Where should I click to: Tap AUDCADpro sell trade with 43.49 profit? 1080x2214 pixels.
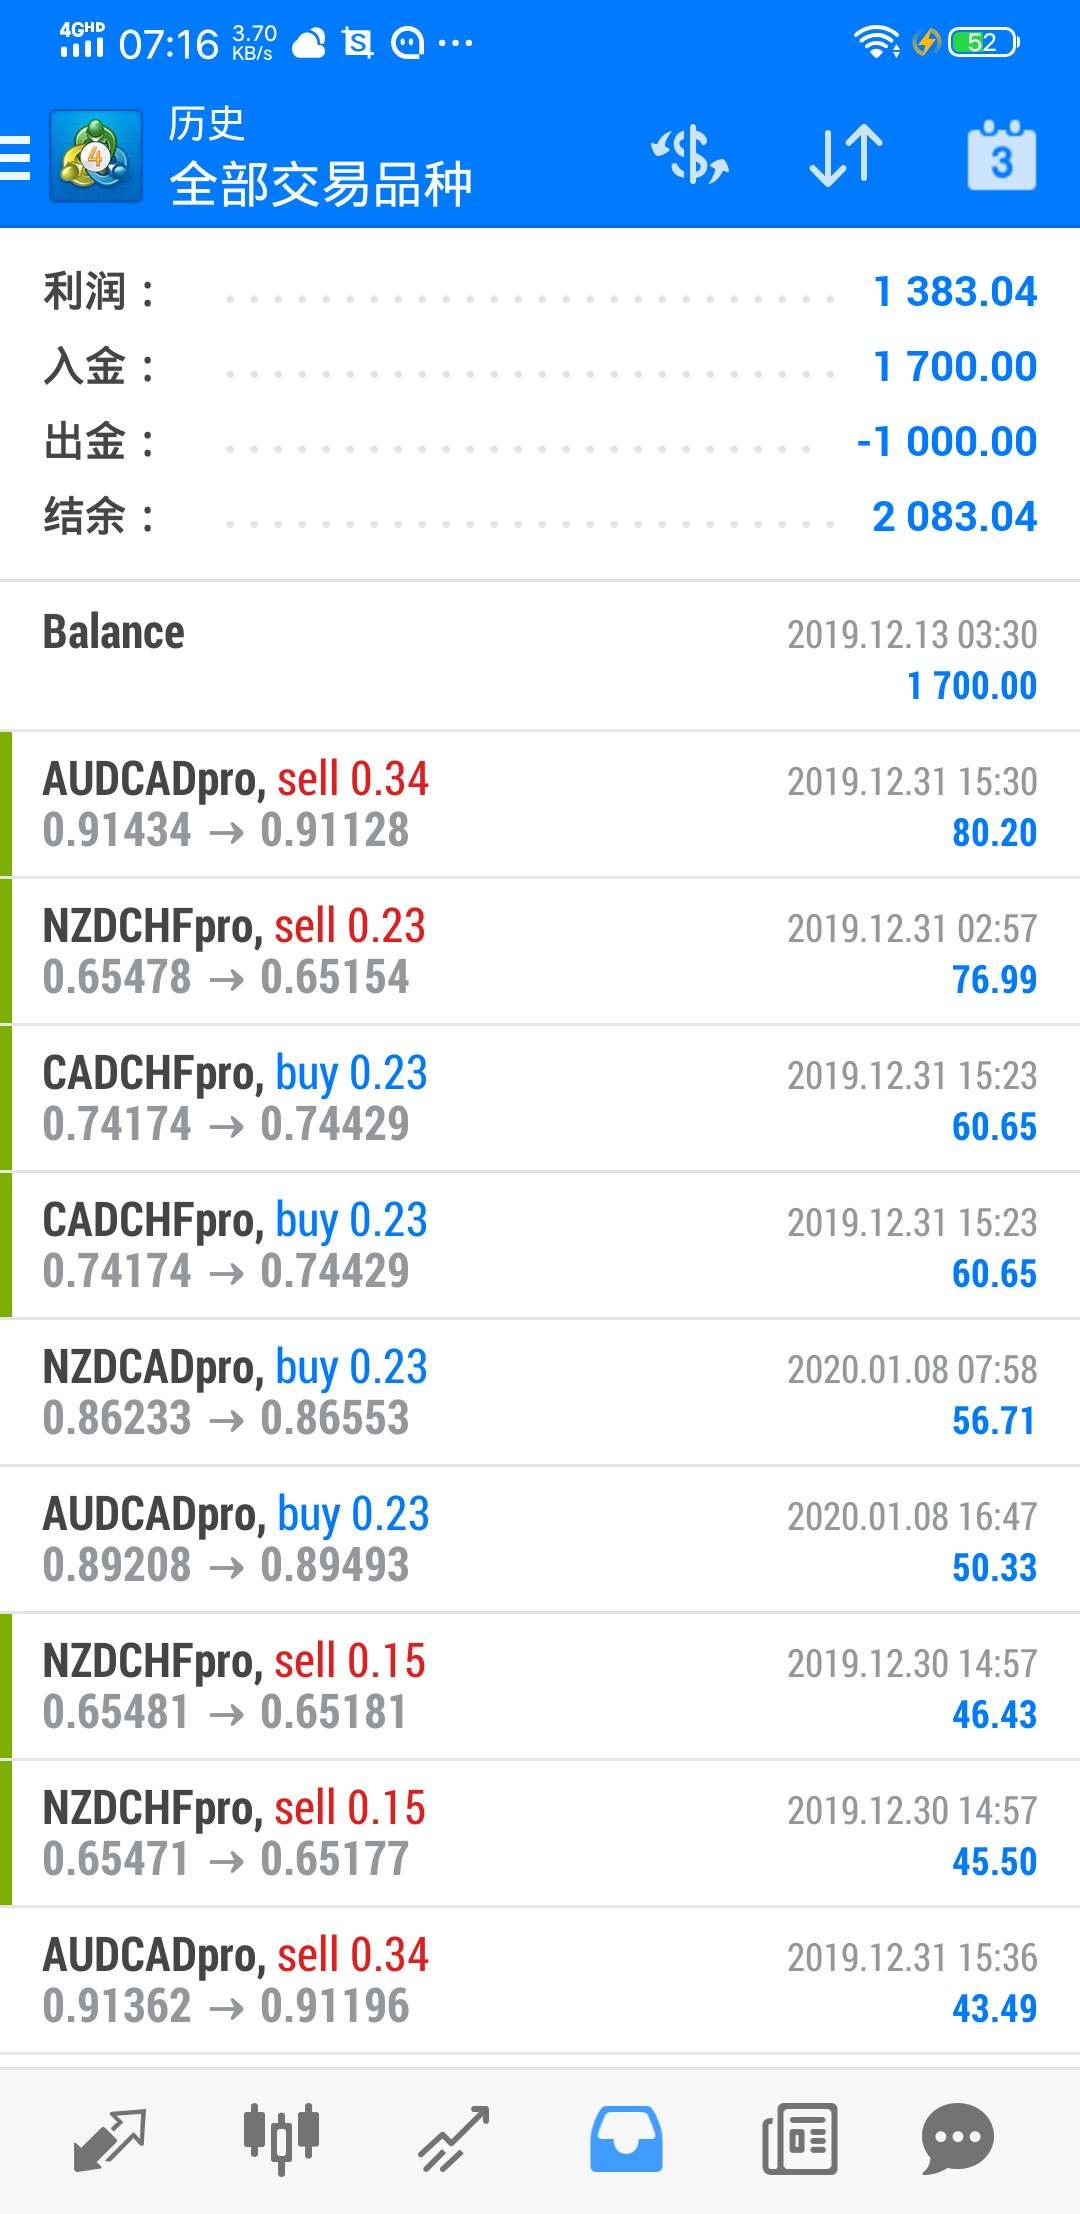pyautogui.click(x=540, y=1980)
